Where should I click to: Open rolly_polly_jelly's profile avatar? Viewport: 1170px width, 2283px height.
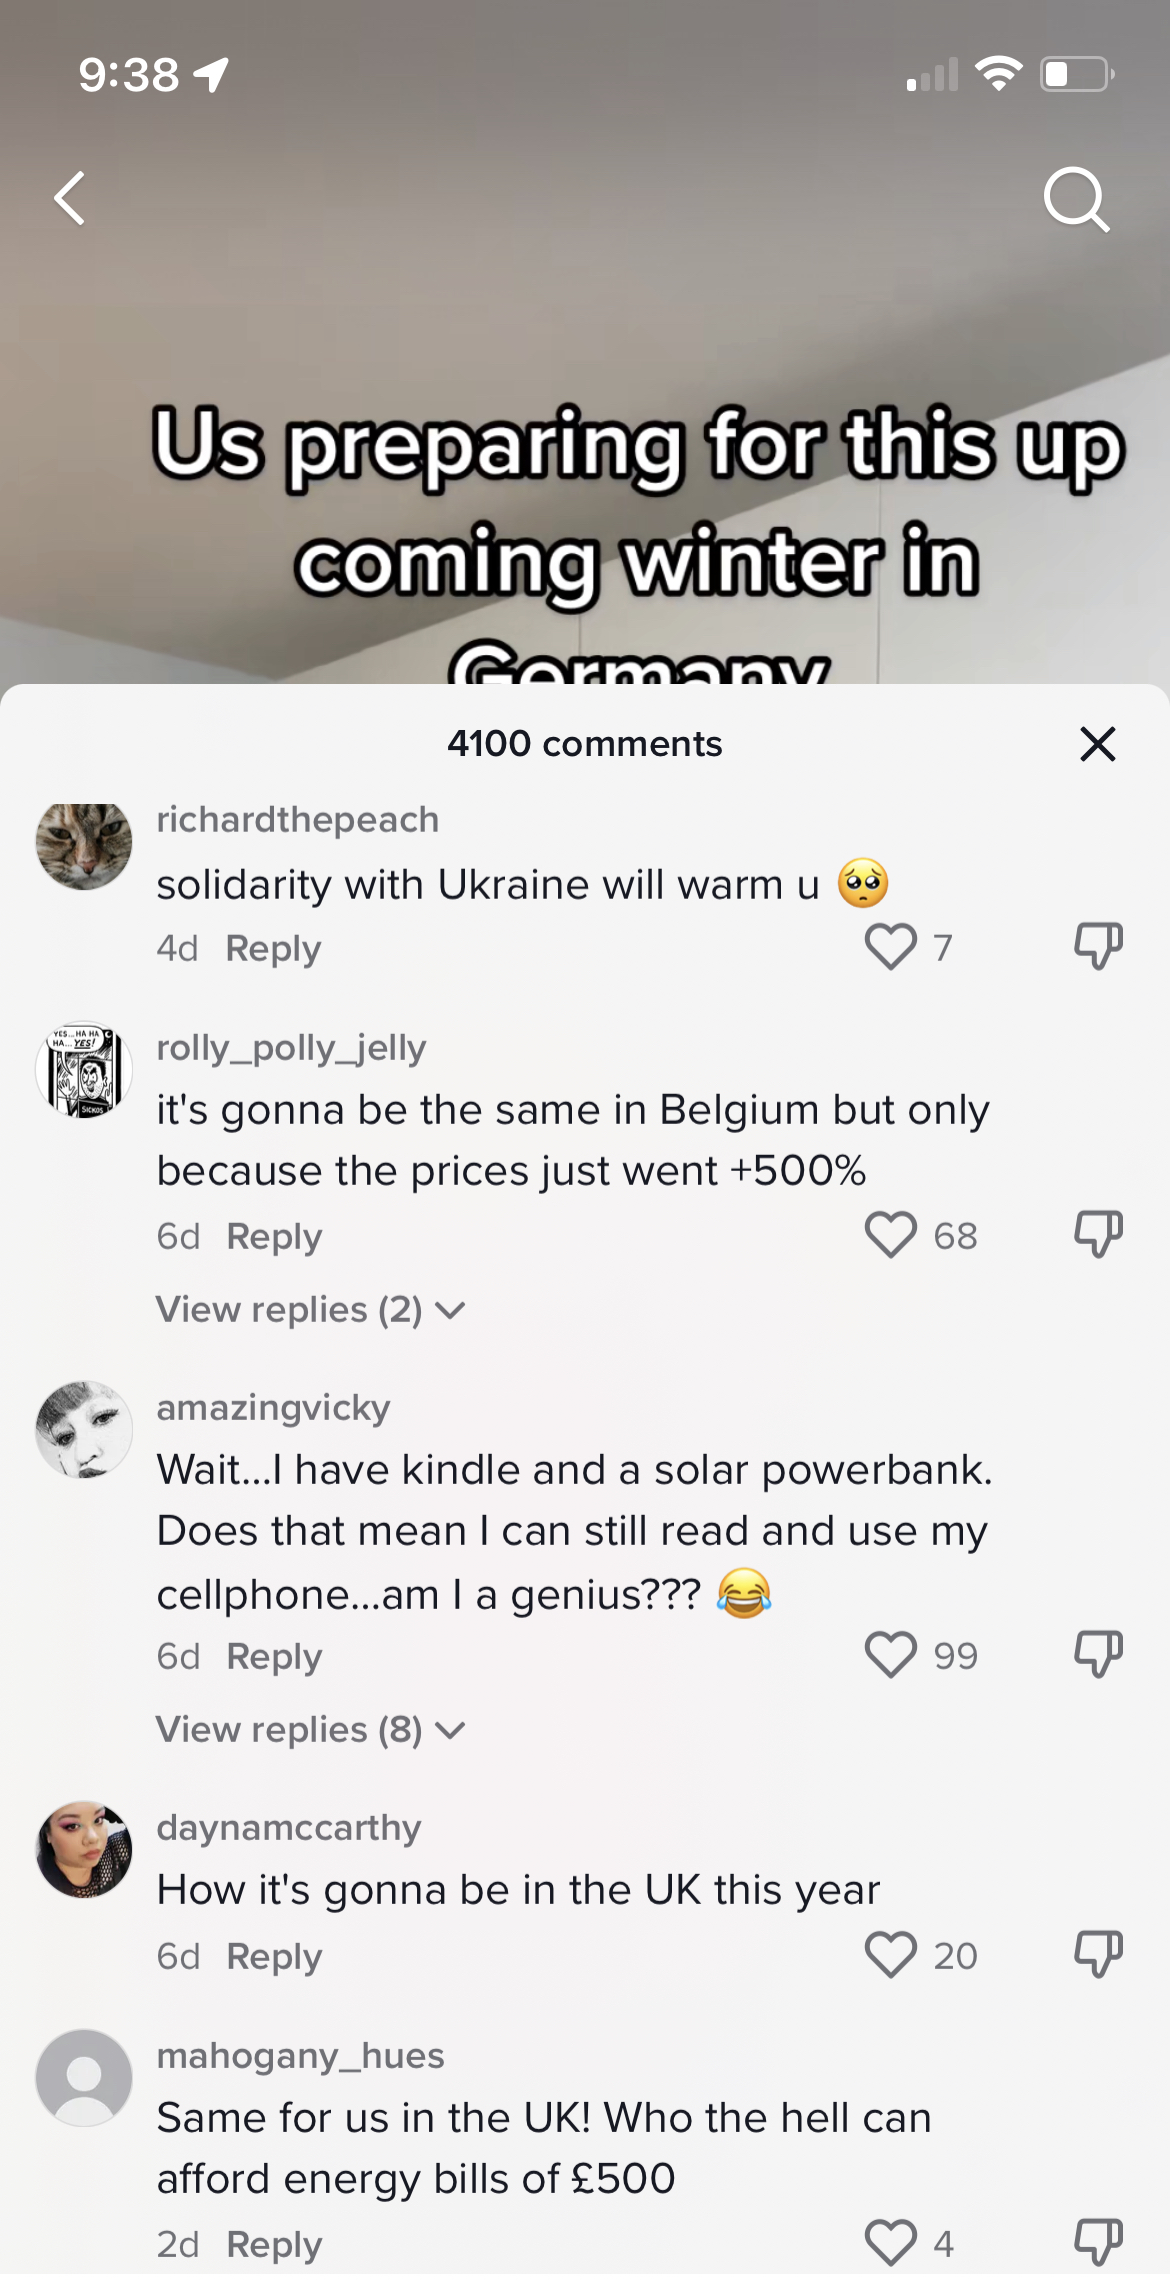pos(84,1070)
